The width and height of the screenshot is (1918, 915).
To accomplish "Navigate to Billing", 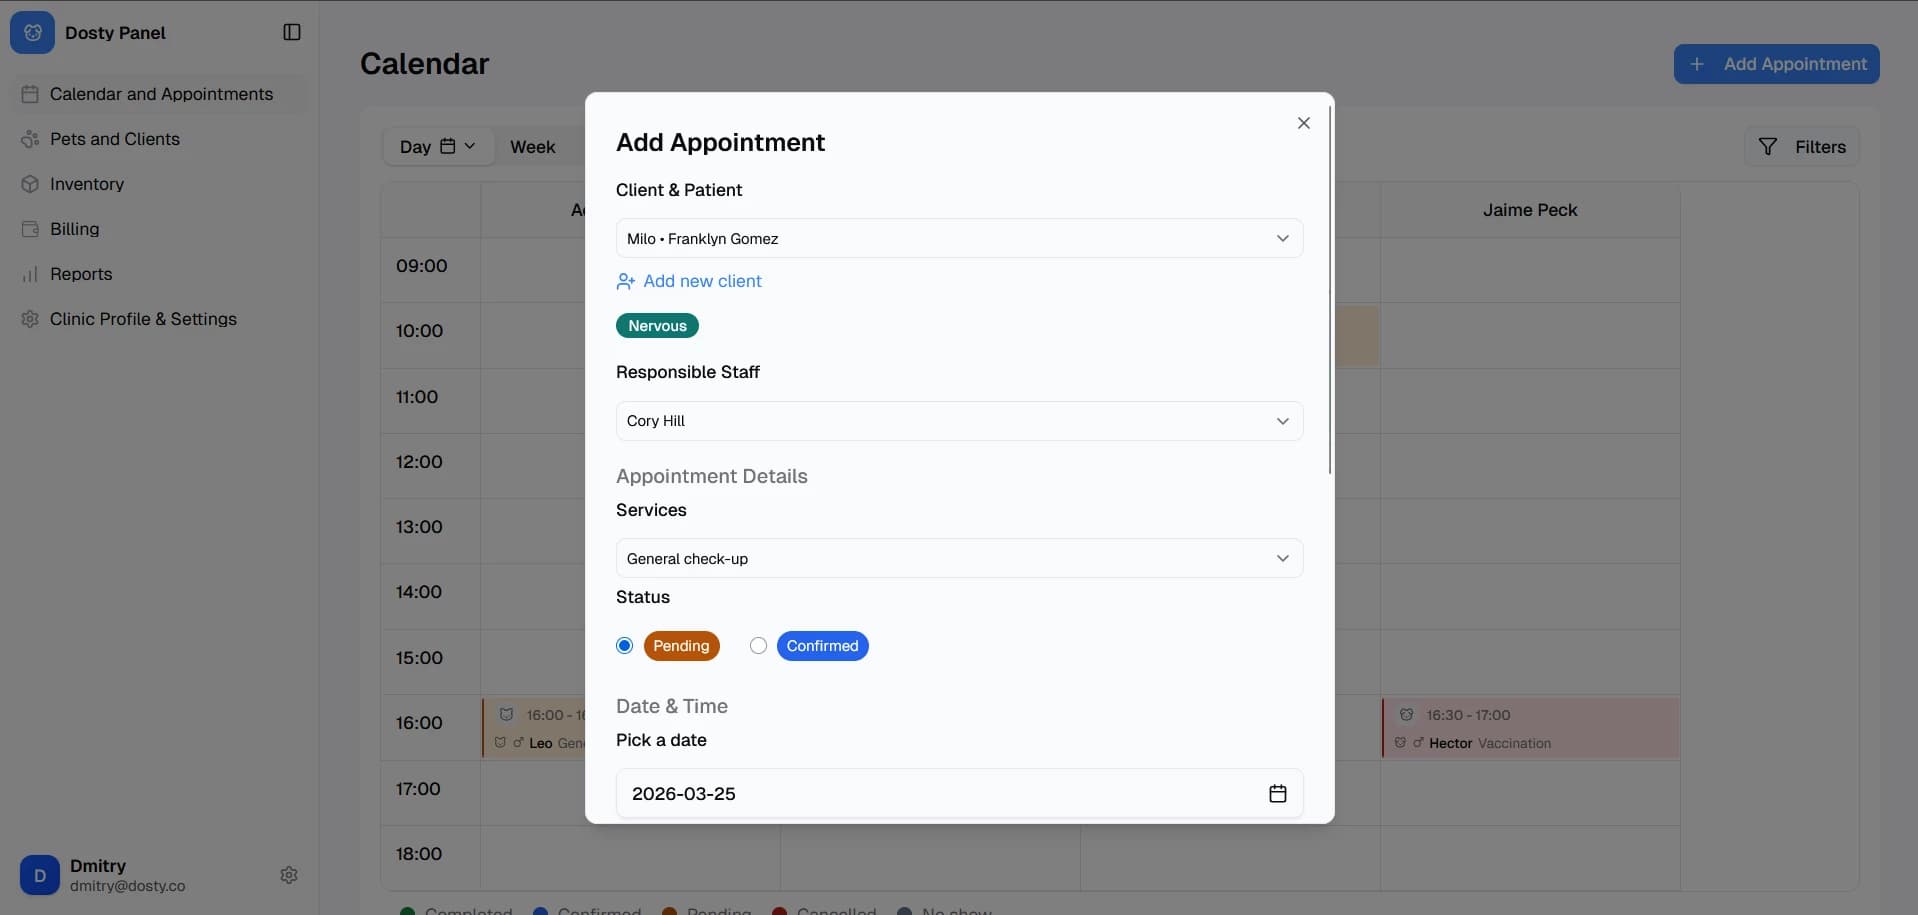I will pyautogui.click(x=160, y=229).
